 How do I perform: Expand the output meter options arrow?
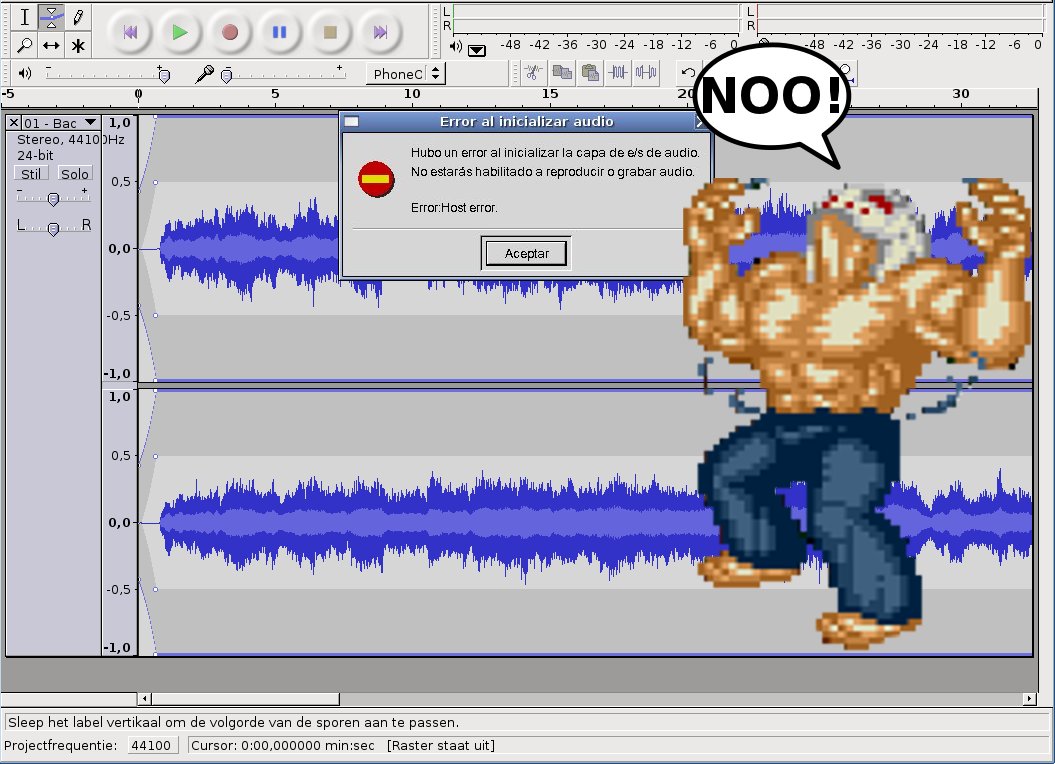coord(477,49)
